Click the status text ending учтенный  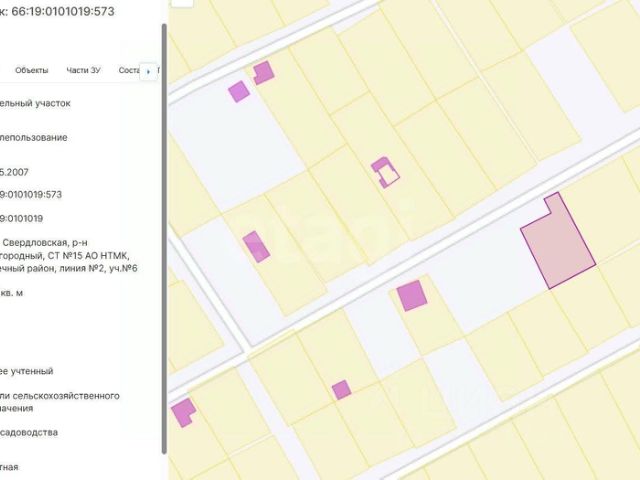click(27, 371)
